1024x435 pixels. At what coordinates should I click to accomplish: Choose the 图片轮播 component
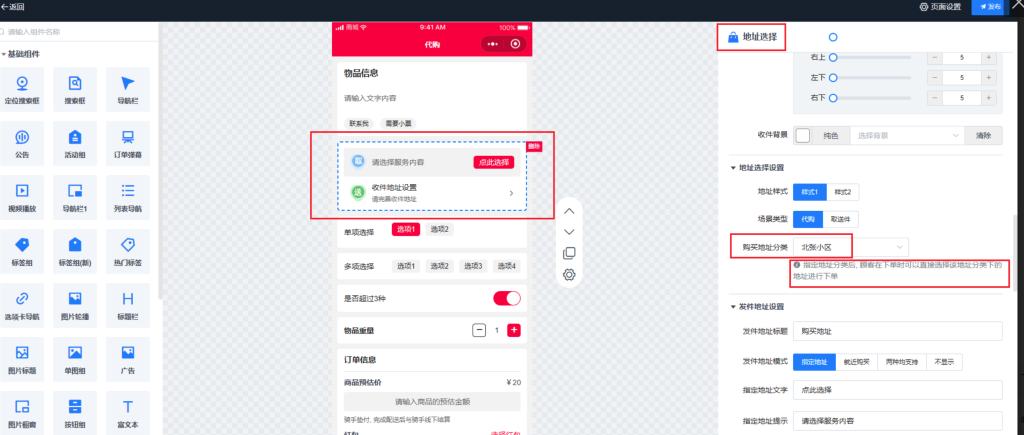74,304
